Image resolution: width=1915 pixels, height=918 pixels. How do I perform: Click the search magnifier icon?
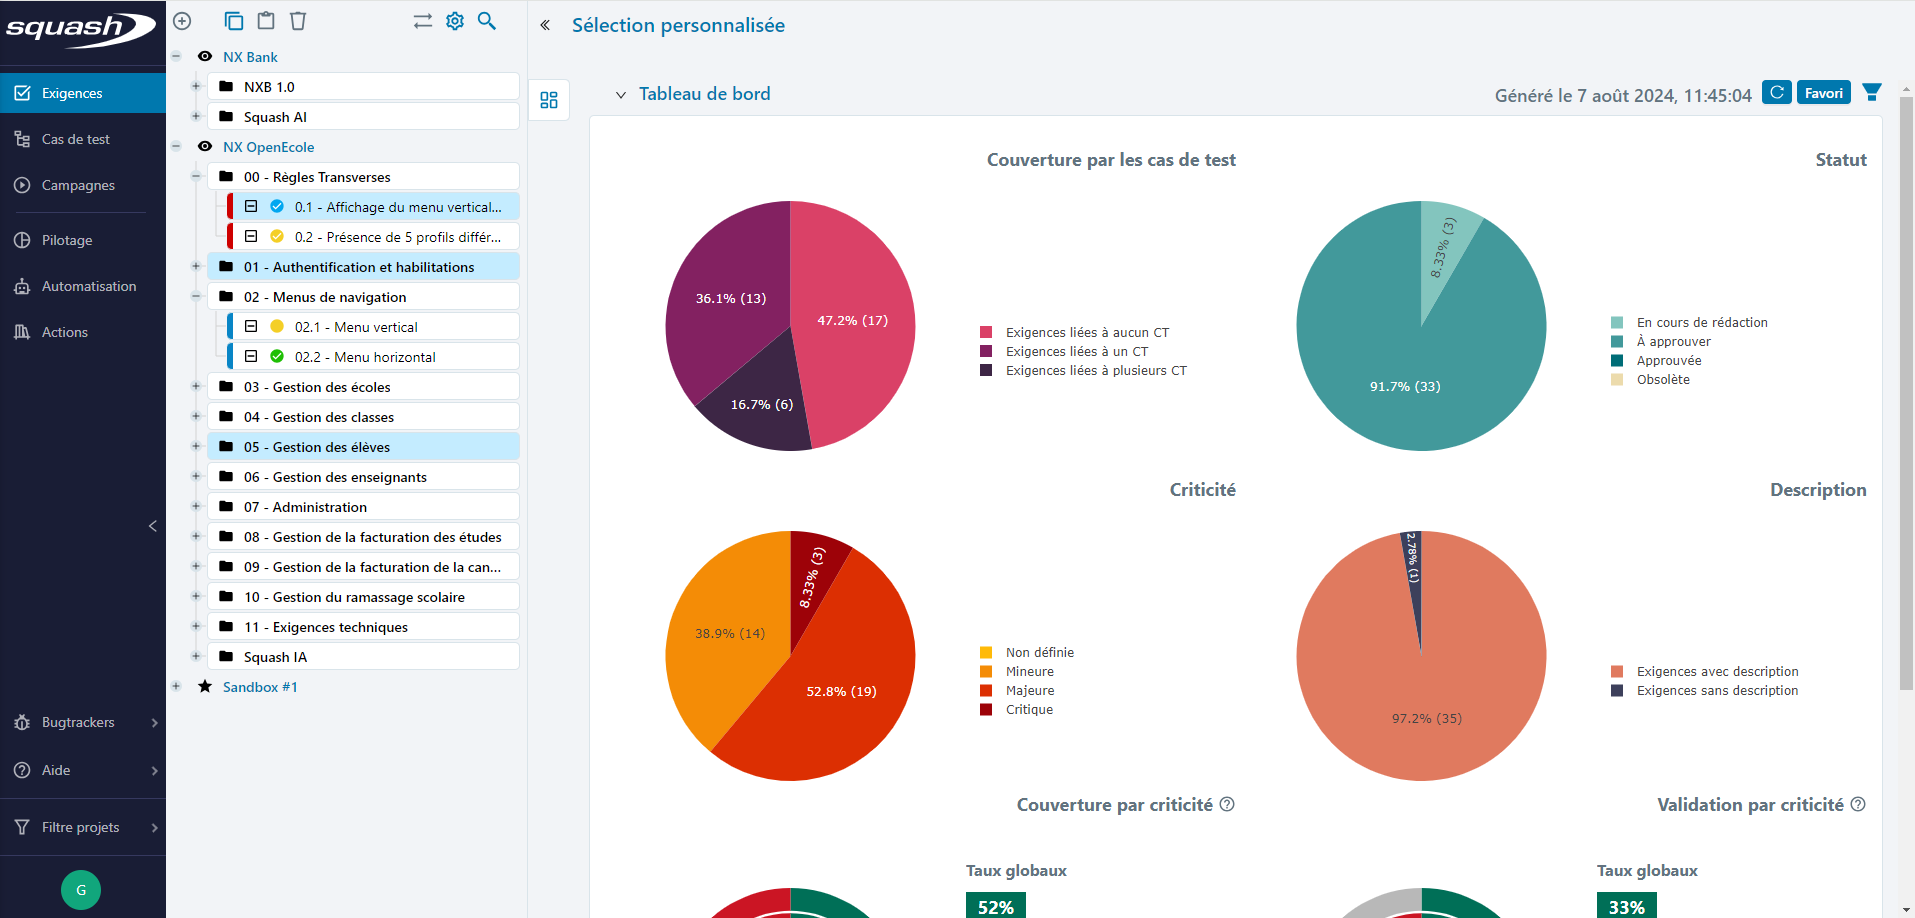(487, 21)
